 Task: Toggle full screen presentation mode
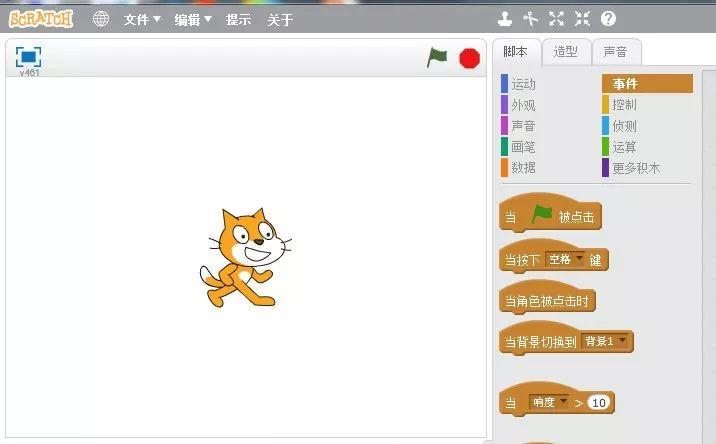(28, 57)
